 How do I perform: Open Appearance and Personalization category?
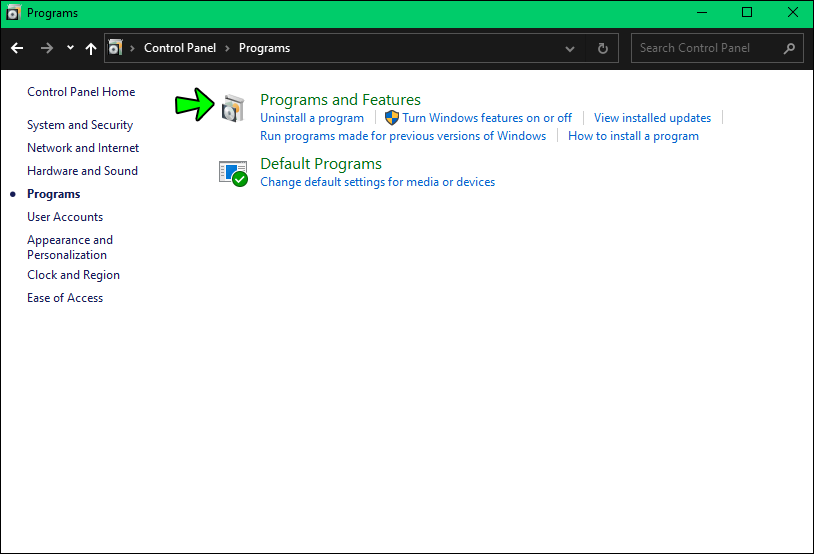click(x=70, y=247)
